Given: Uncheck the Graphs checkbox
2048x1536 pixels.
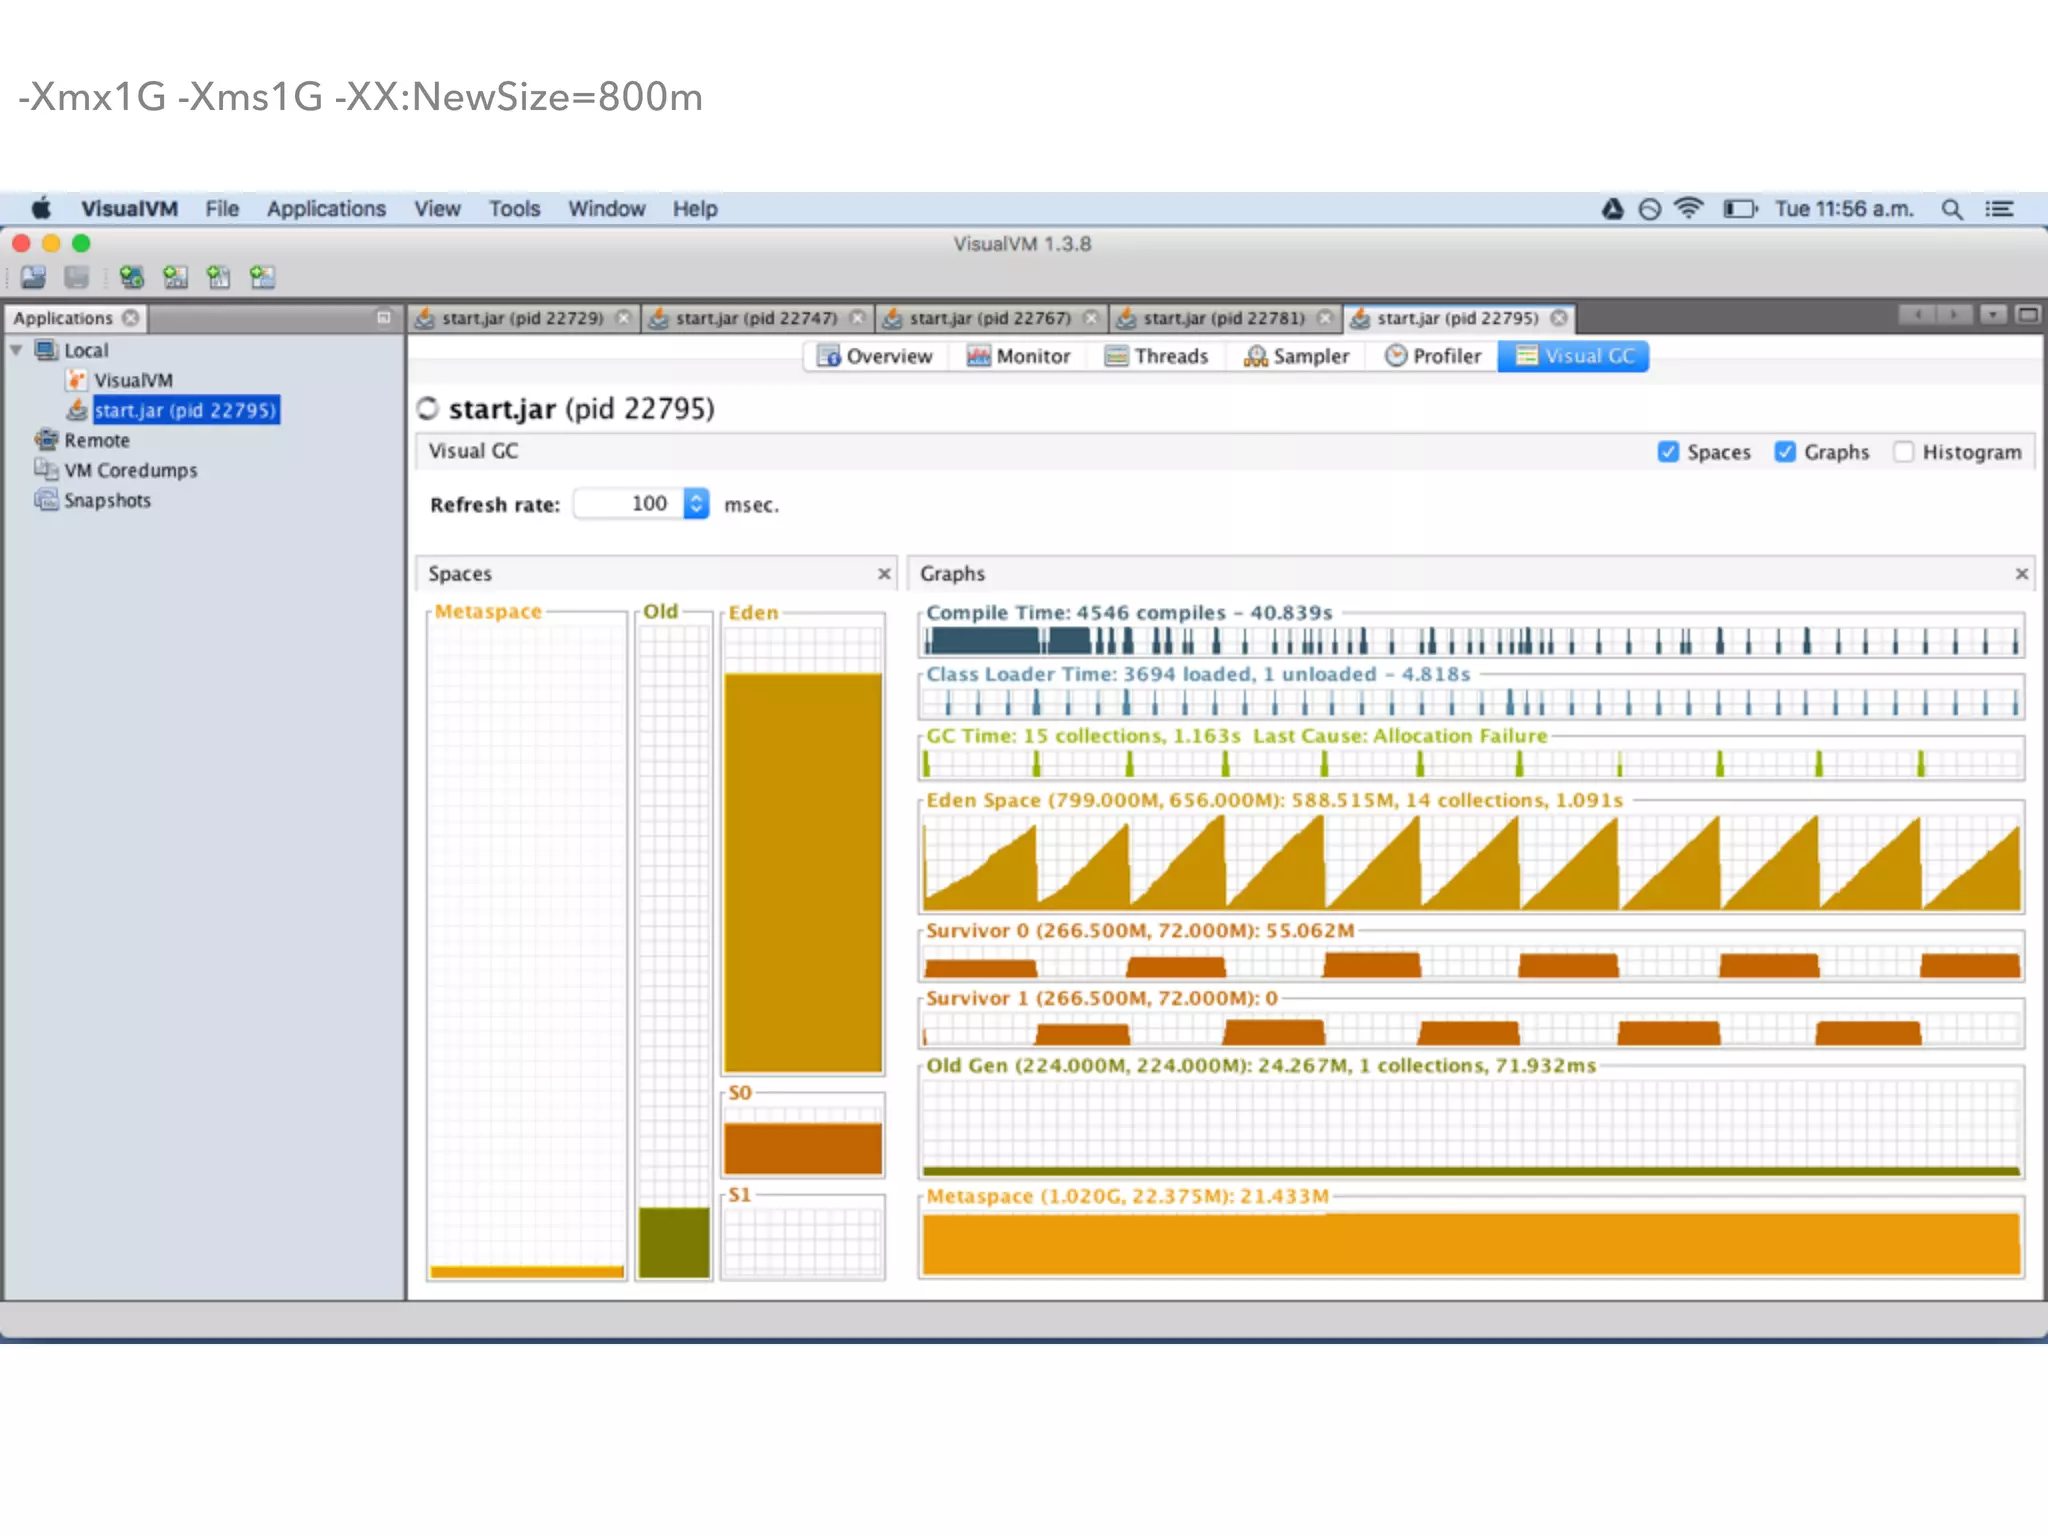Looking at the screenshot, I should coord(1785,452).
